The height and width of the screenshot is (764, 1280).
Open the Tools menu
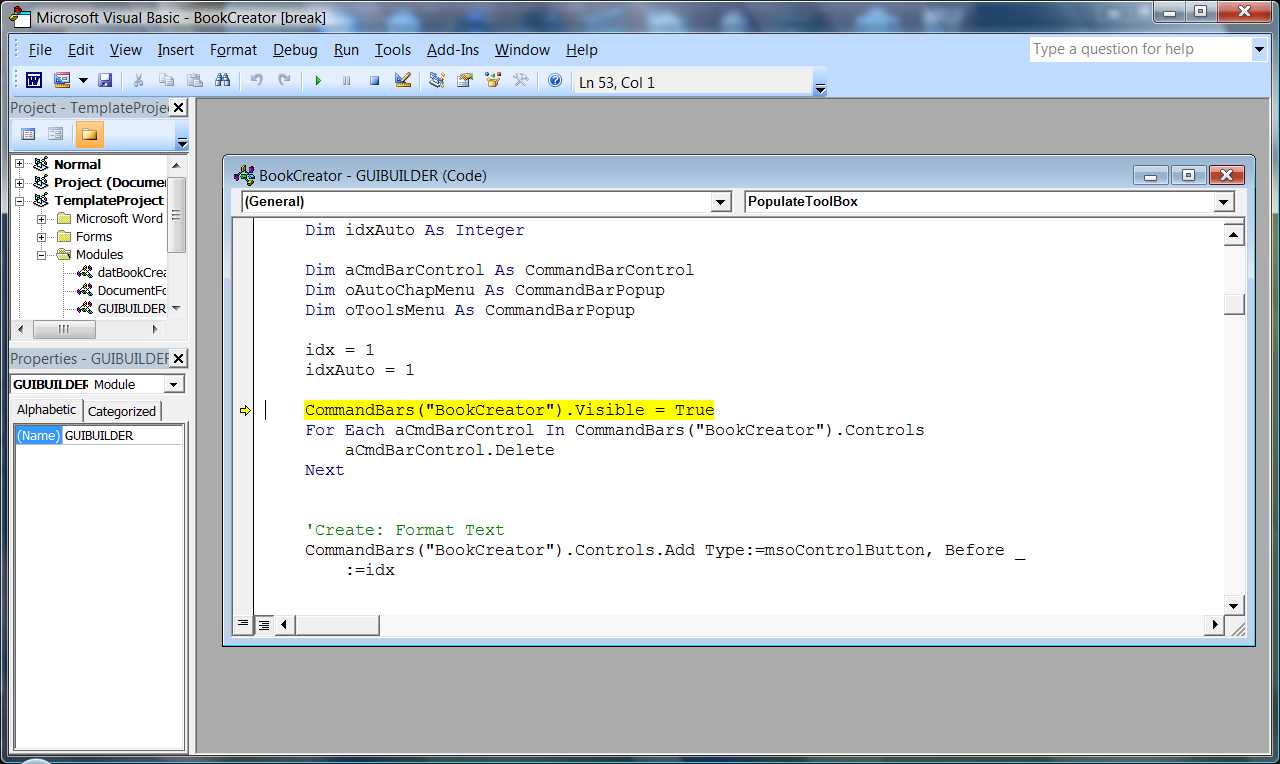393,49
